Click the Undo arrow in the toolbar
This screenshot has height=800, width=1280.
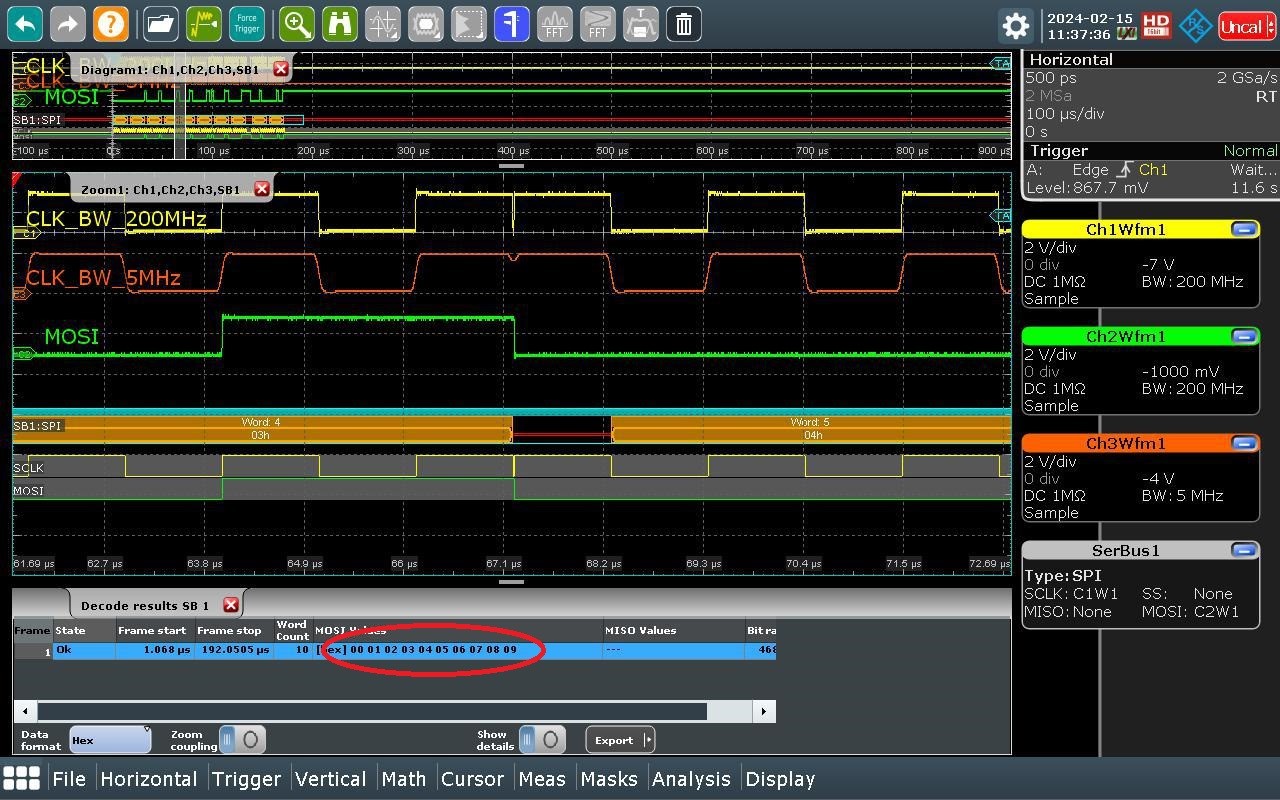[24, 24]
